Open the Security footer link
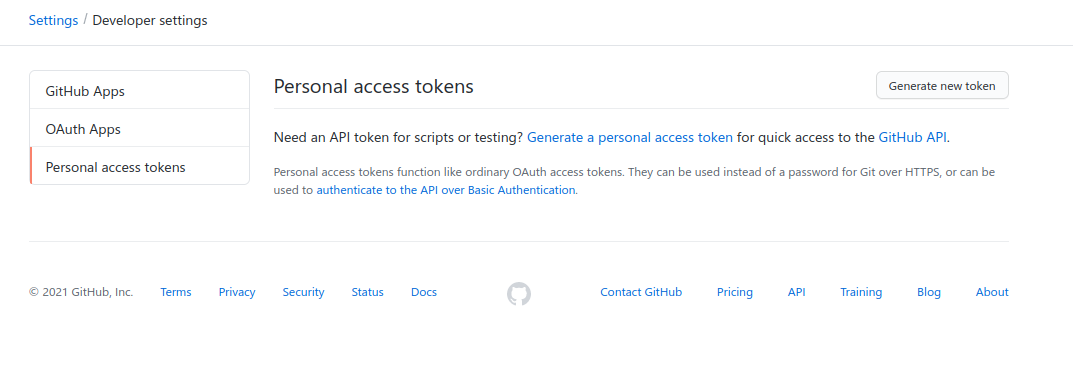This screenshot has width=1073, height=369. click(x=303, y=292)
